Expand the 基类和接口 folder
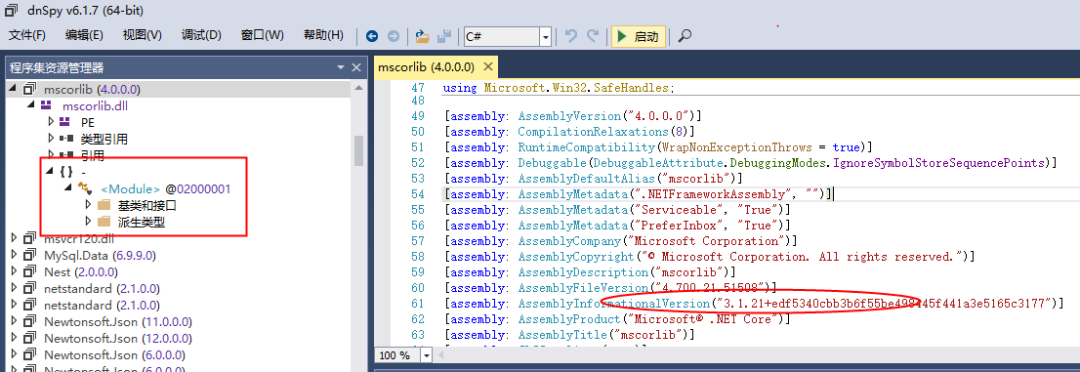The width and height of the screenshot is (1080, 372). (87, 205)
